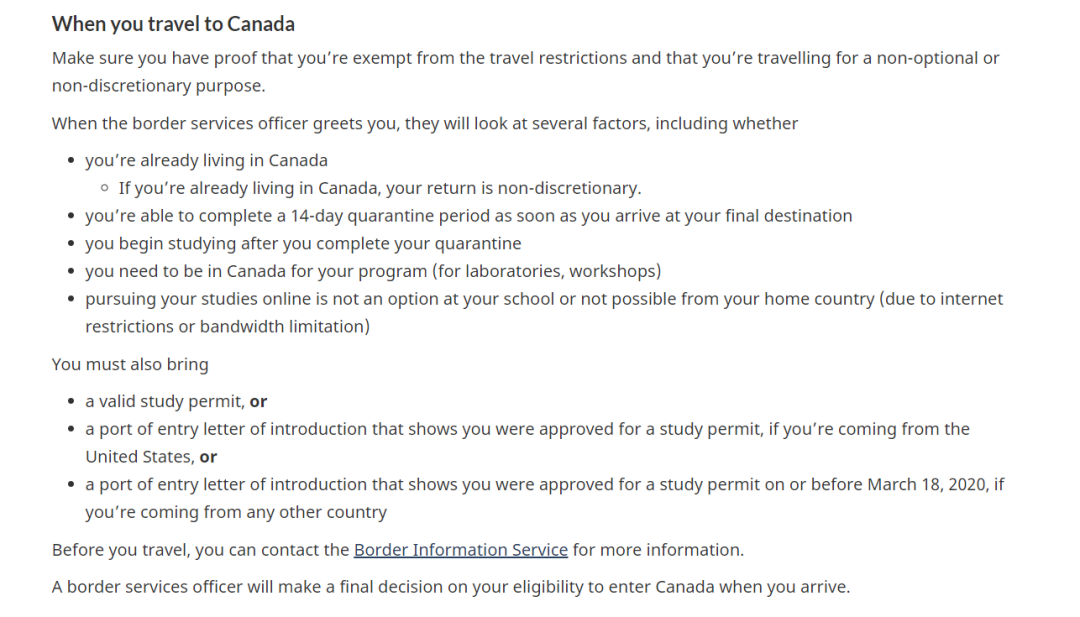Select the 'When the border services officer greets you' sentence
The height and width of the screenshot is (617, 1080).
click(x=424, y=123)
